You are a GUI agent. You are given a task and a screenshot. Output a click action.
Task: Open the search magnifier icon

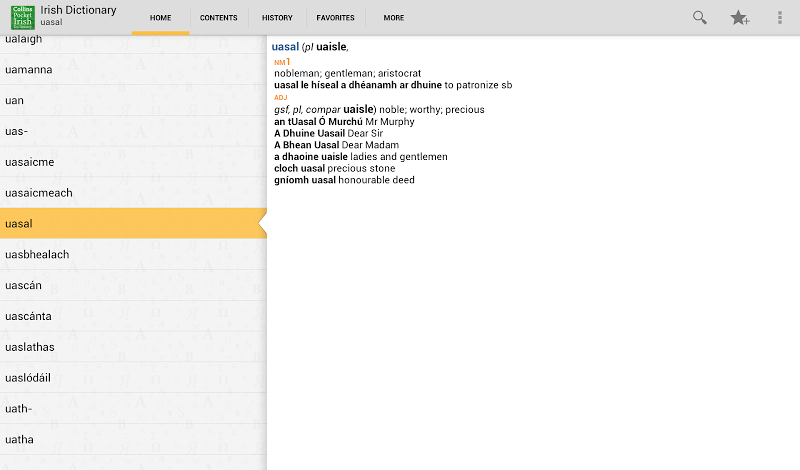[699, 18]
